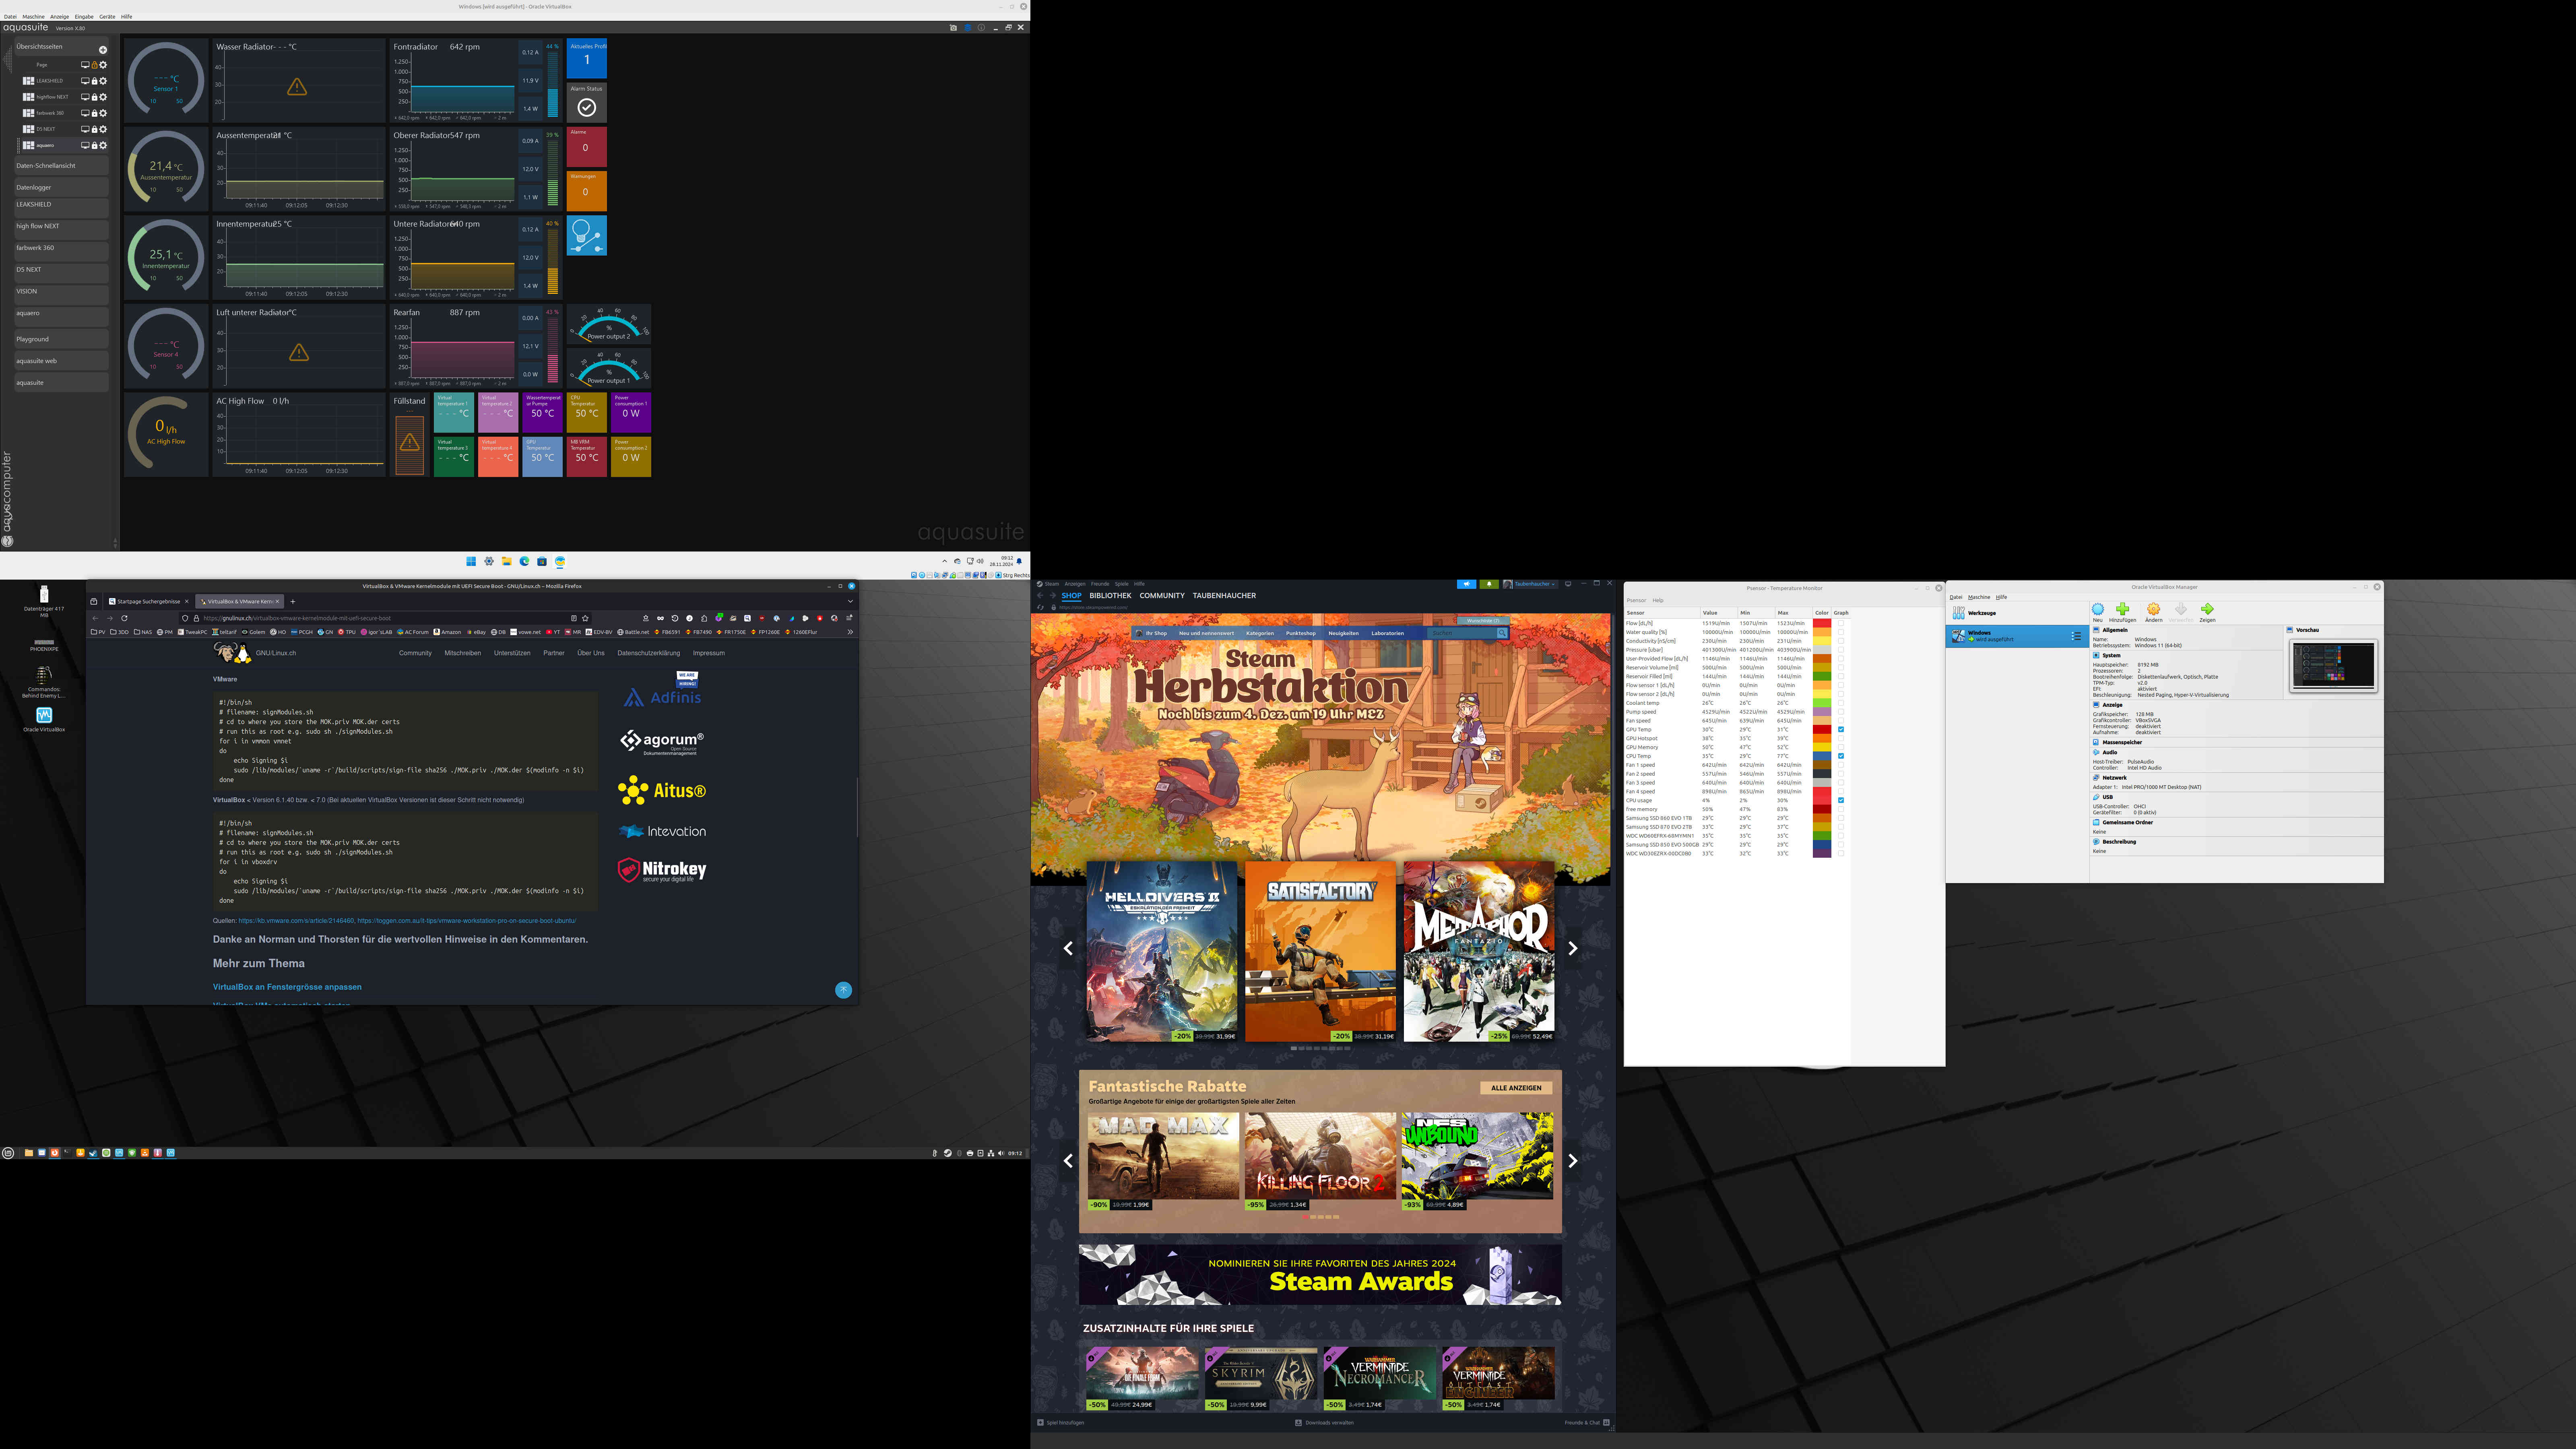Screen dimensions: 2576x1449
Task: Open LEAKSHIELD page settings gear
Action: 103,81
